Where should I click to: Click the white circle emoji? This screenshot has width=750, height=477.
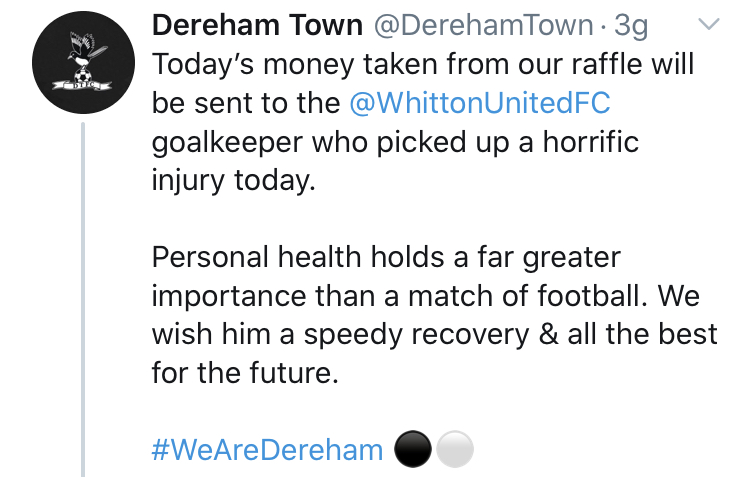pos(454,449)
